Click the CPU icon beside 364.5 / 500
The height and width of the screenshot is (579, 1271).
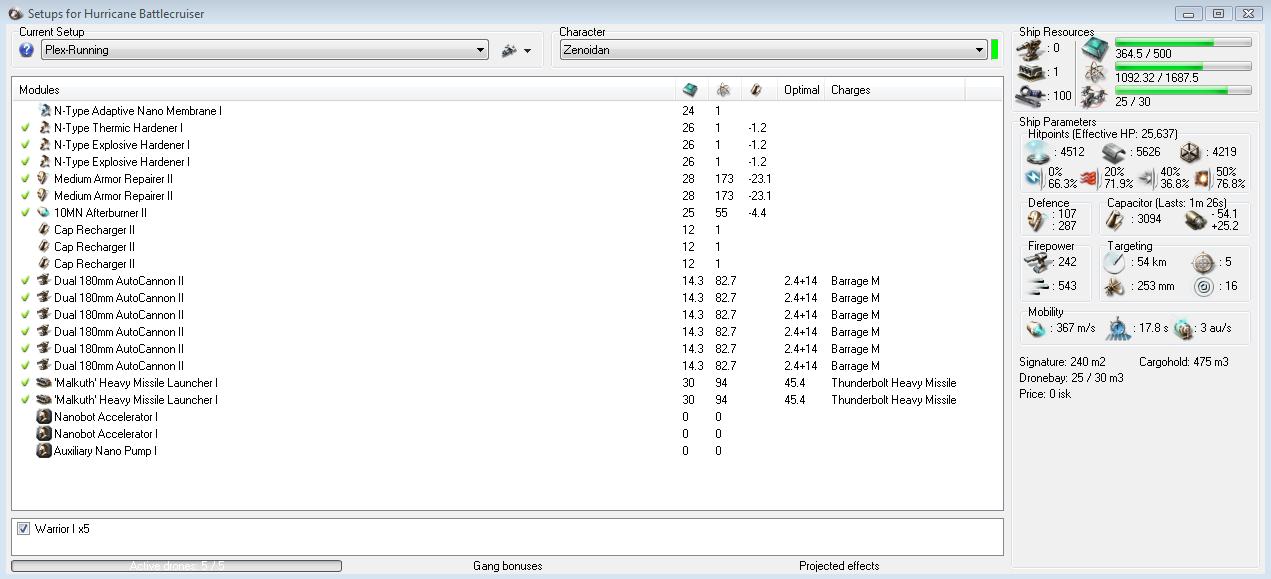tap(1095, 48)
